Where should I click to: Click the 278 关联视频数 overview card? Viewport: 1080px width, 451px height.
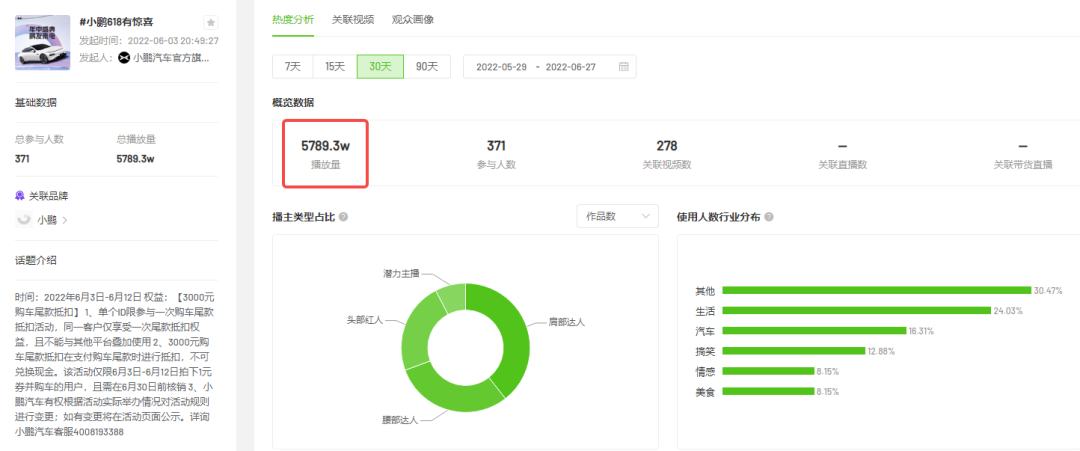click(667, 154)
